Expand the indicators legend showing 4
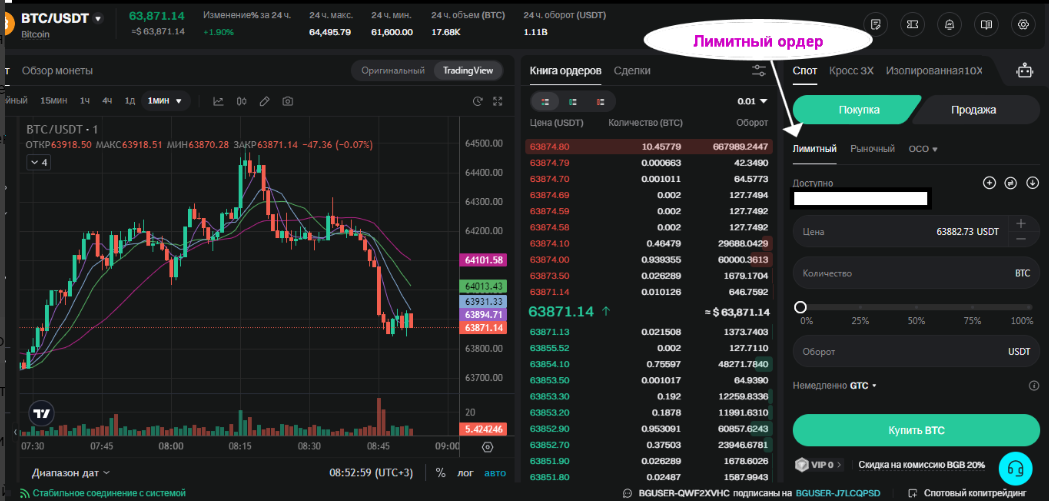This screenshot has width=1049, height=501. coord(38,162)
